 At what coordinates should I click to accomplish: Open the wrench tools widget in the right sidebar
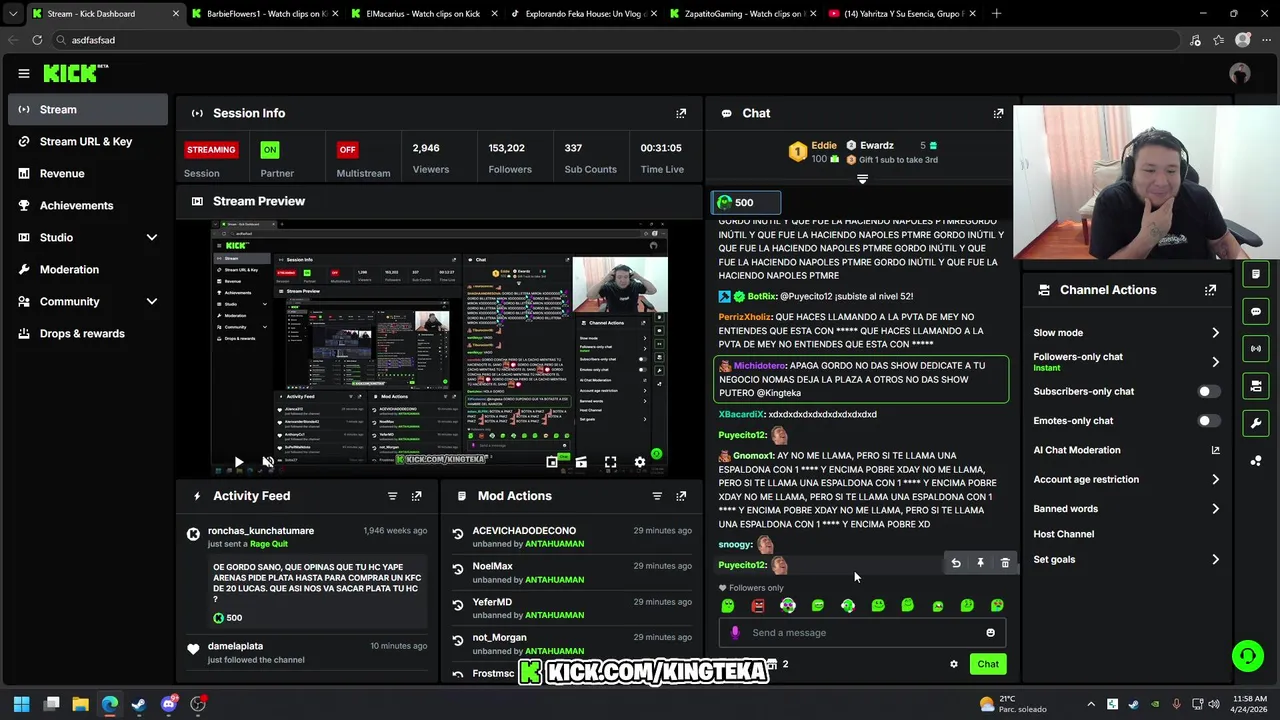click(1256, 423)
